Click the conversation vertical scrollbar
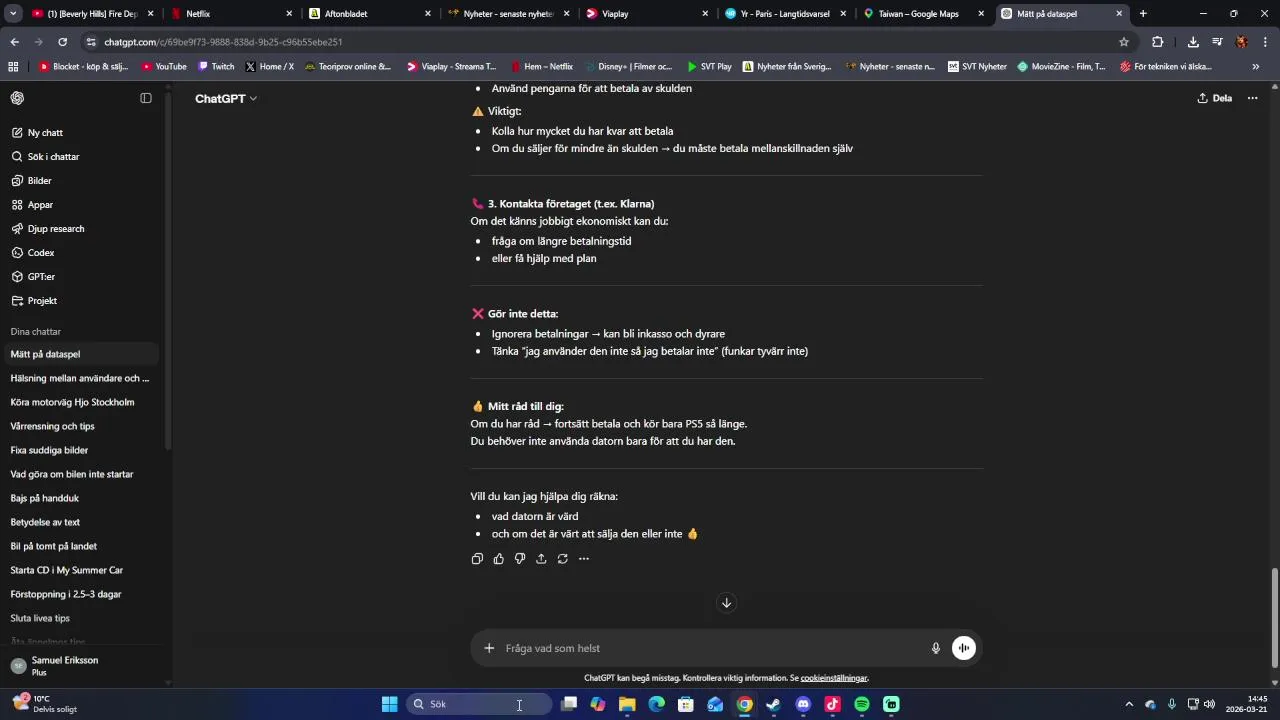This screenshot has height=720, width=1280. pos(1274,616)
